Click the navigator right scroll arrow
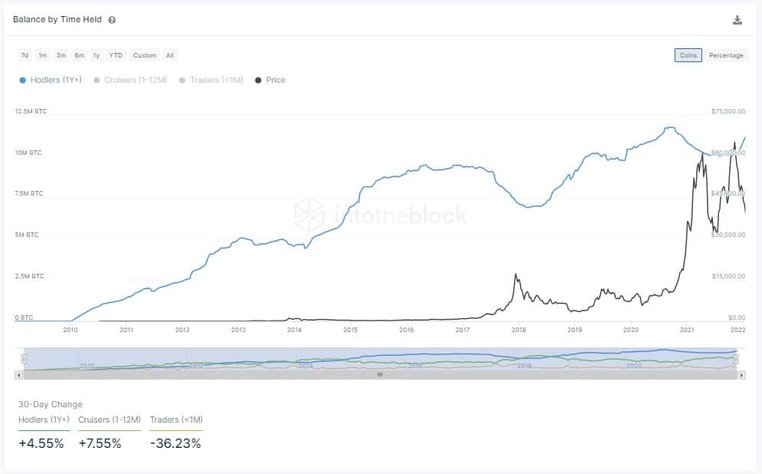The image size is (762, 474). [x=743, y=375]
